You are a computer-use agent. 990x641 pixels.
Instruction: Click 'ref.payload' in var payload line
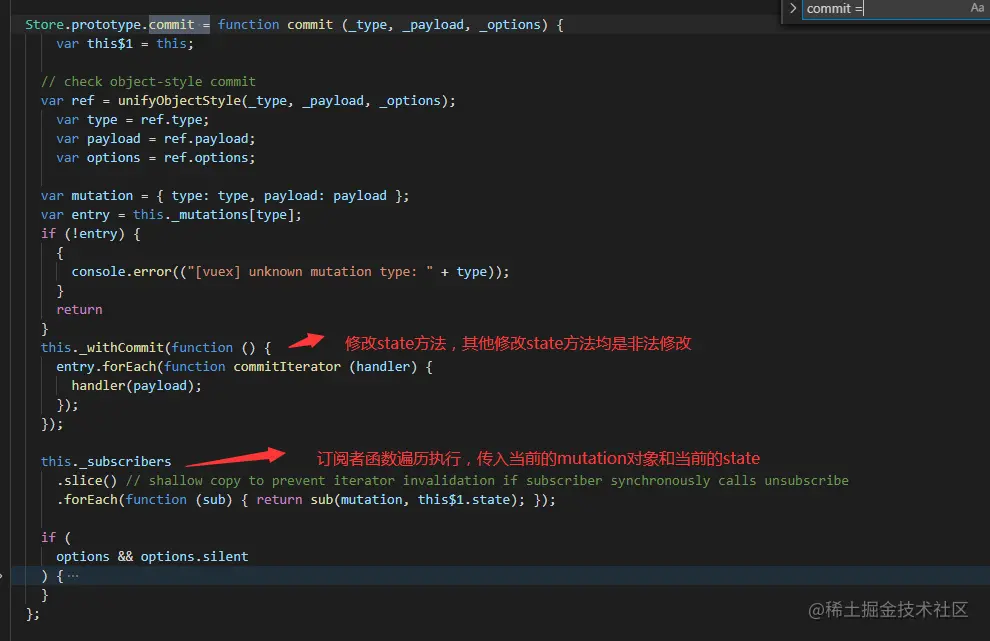coord(206,138)
